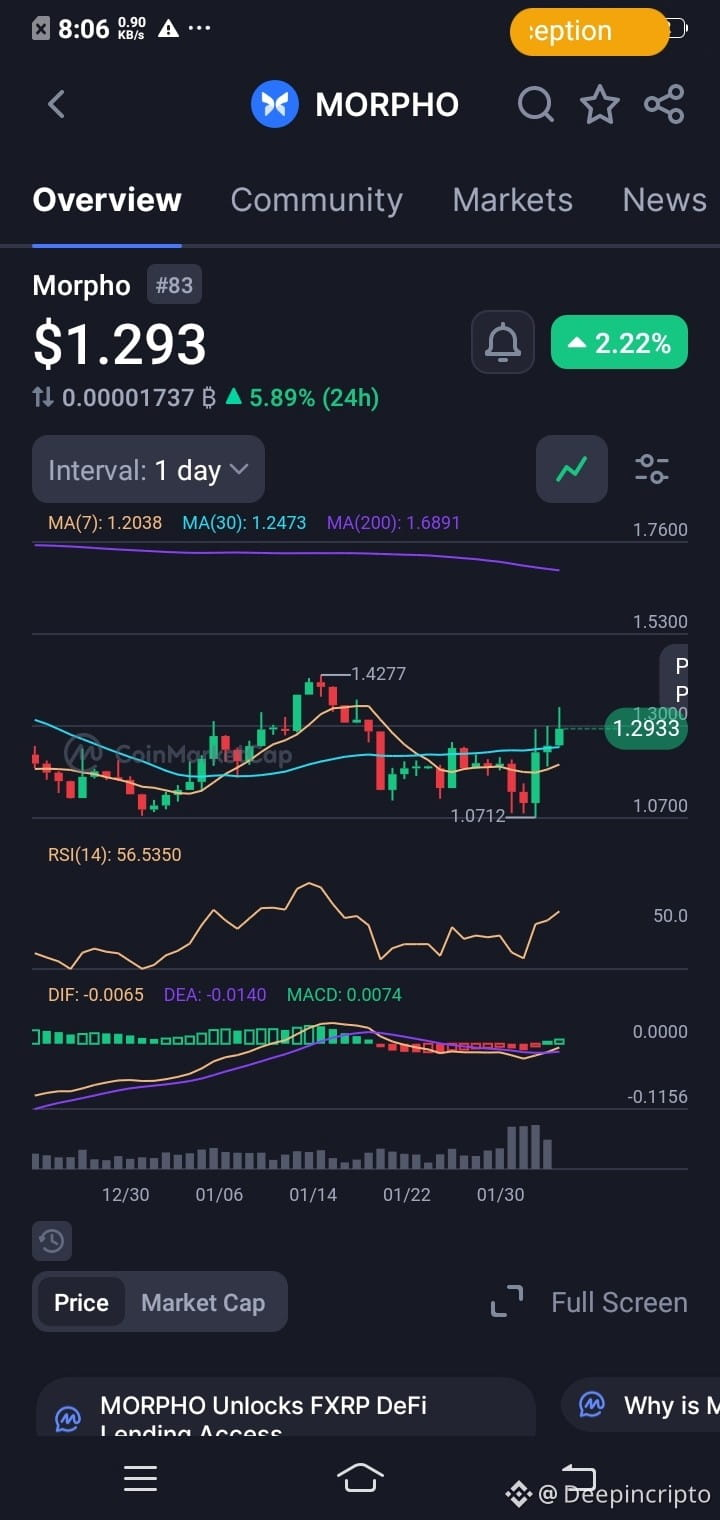The width and height of the screenshot is (720, 1520).
Task: Select the Price chart toggle
Action: click(81, 1302)
